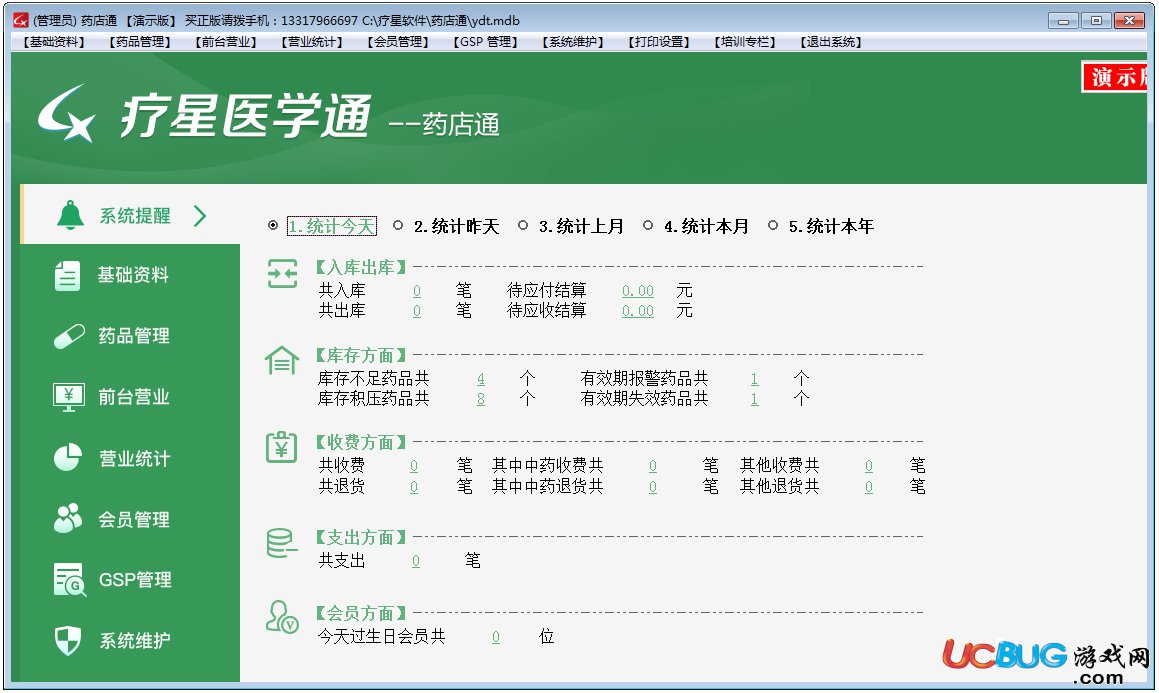1159x693 pixels.
Task: Click the 待应付结算 amount link
Action: pos(638,291)
